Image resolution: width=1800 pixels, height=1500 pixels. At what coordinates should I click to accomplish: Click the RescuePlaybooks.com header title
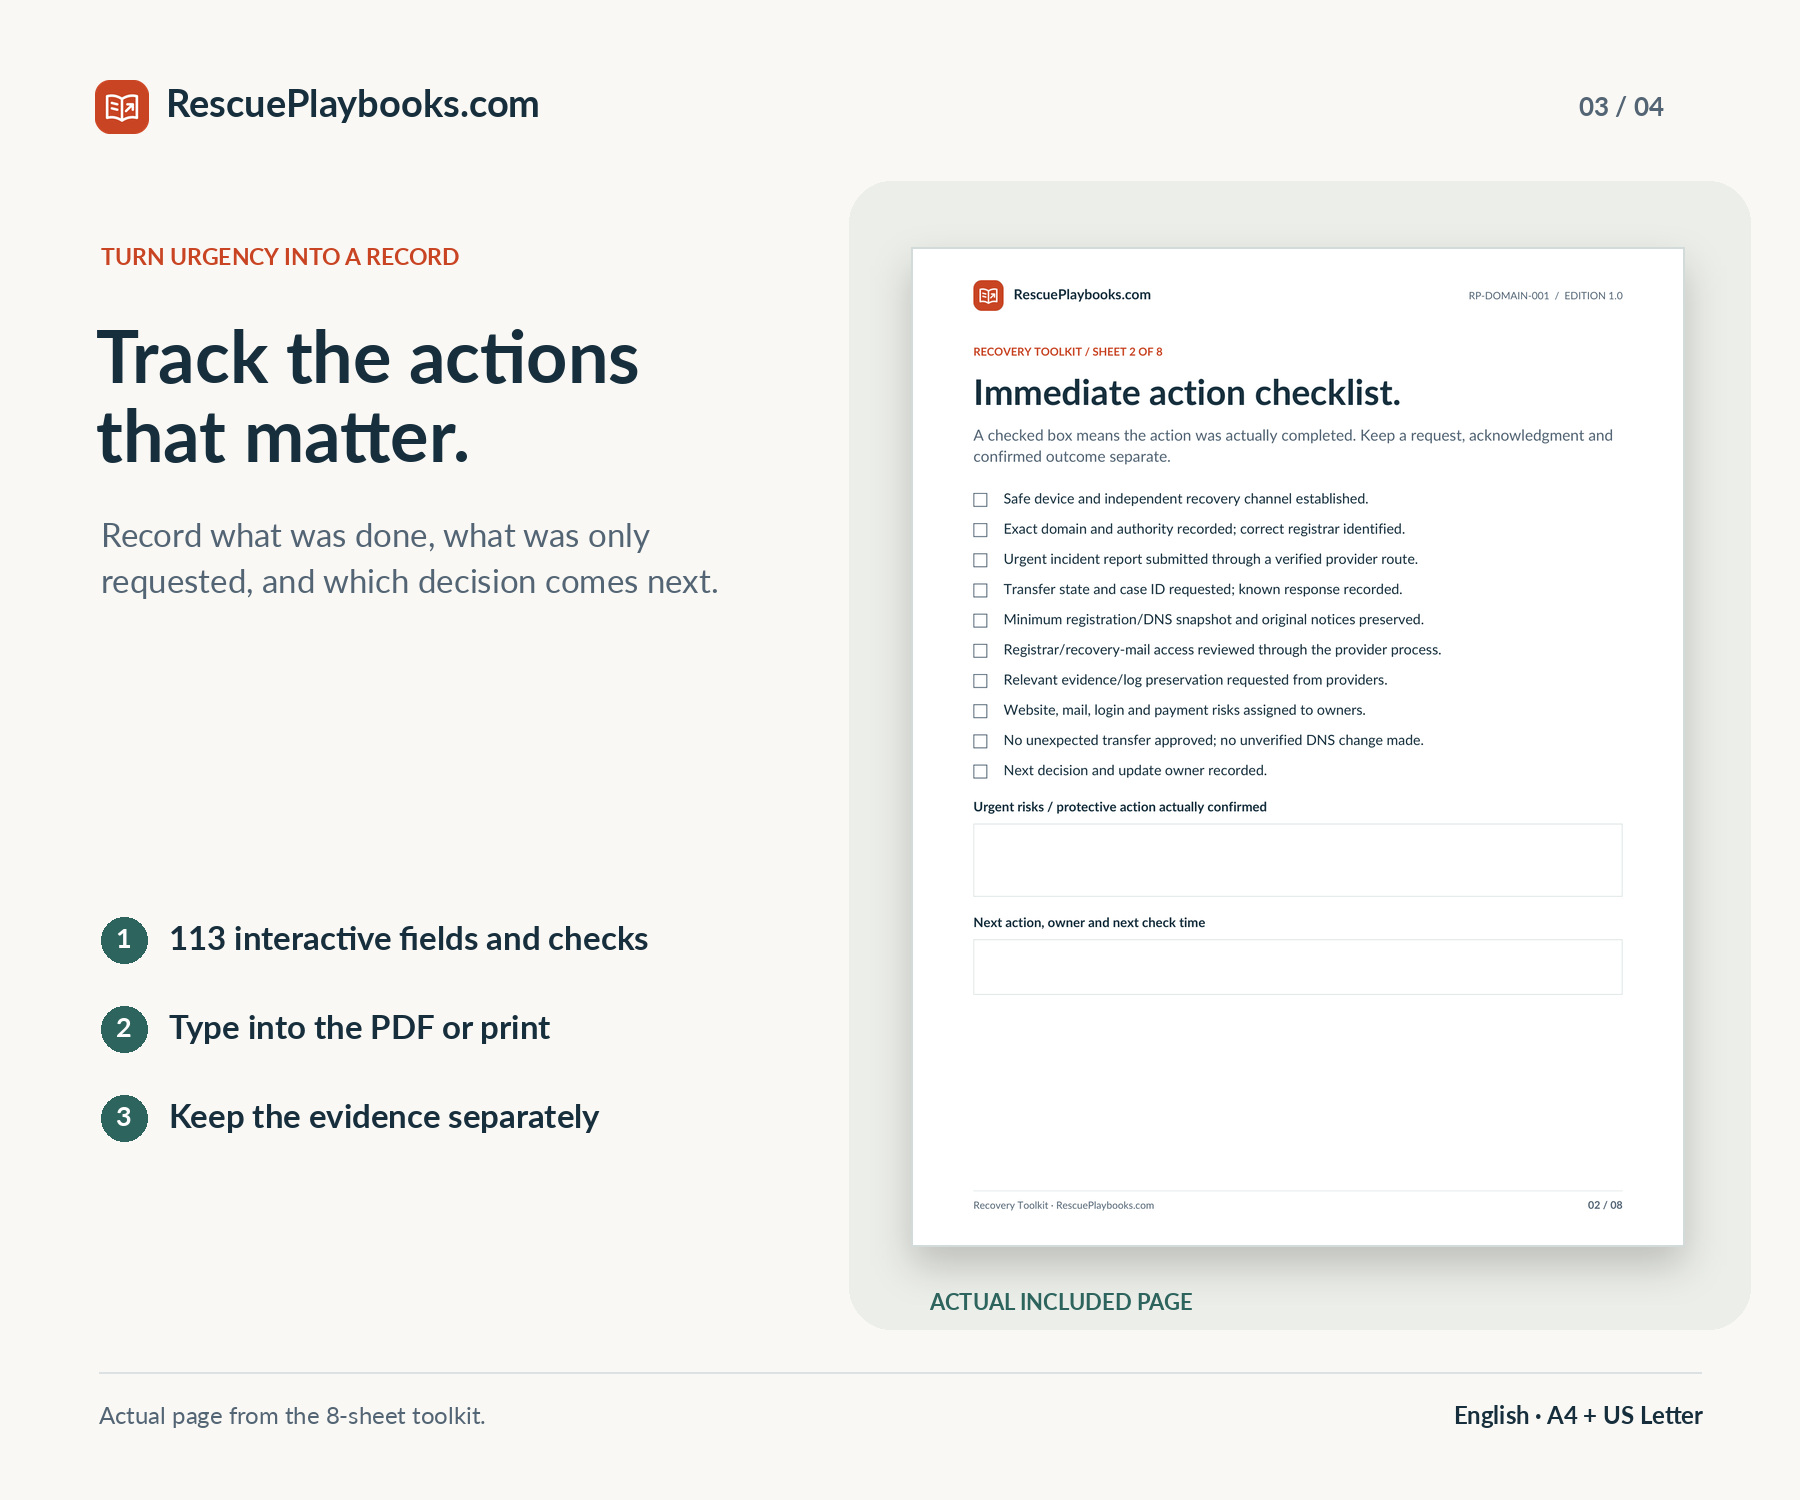tap(352, 105)
